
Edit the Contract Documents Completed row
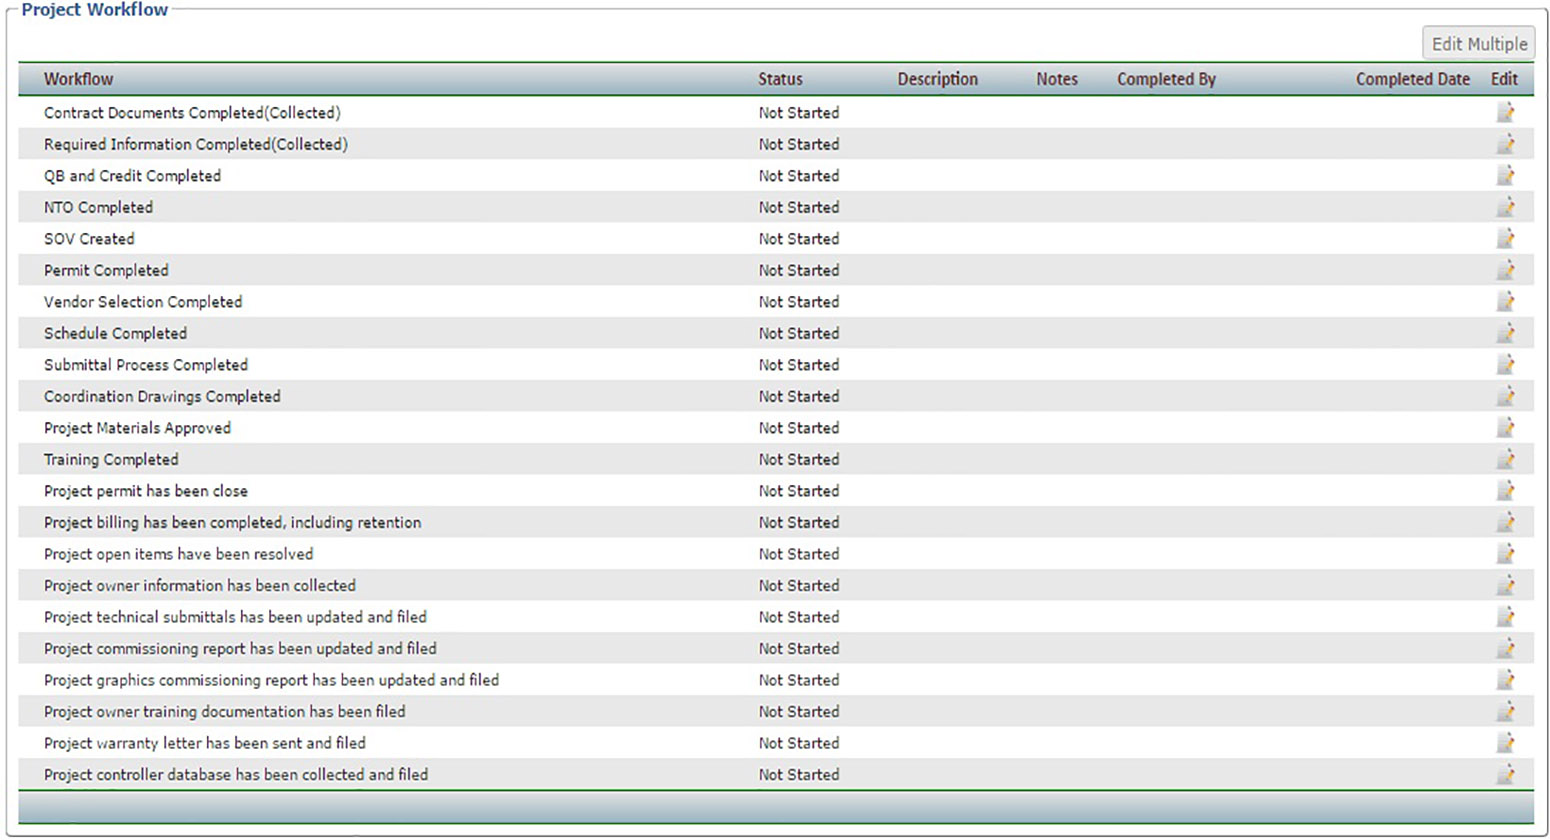point(1505,113)
